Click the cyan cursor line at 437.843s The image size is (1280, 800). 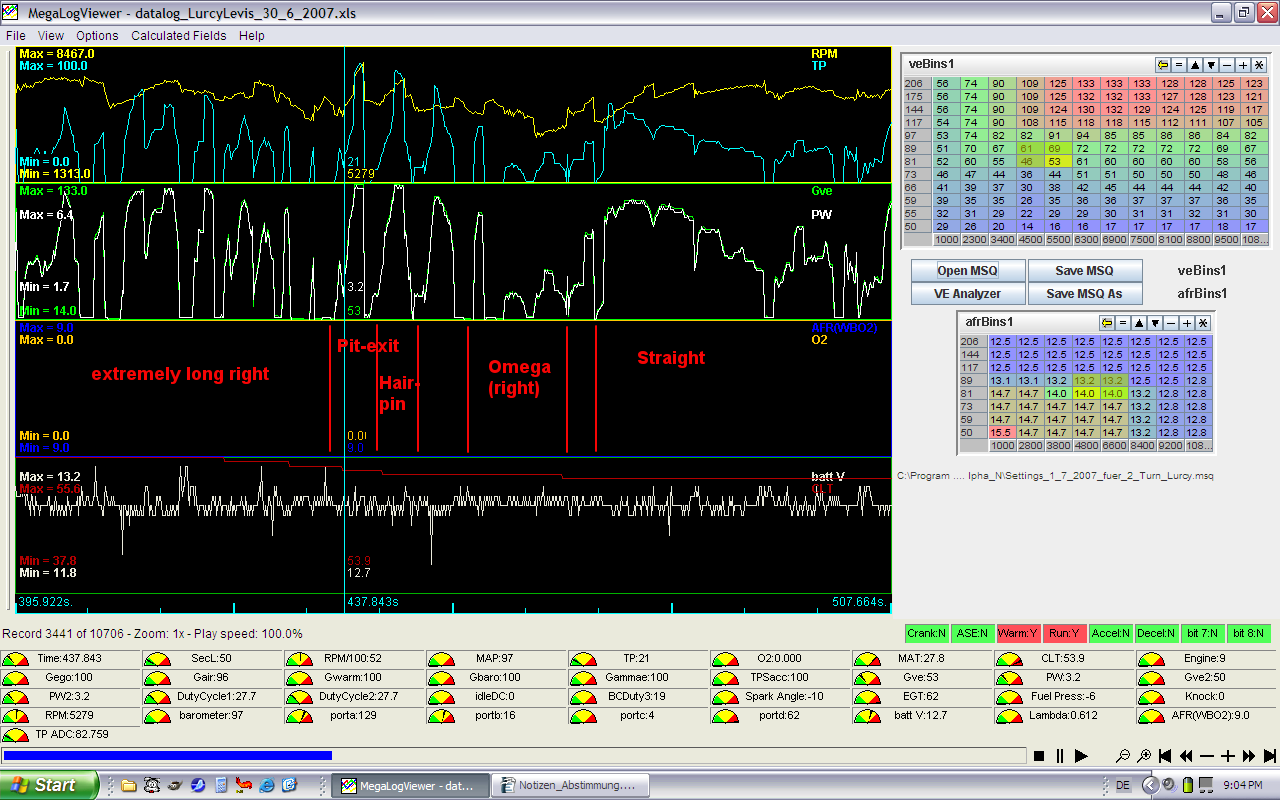click(345, 330)
